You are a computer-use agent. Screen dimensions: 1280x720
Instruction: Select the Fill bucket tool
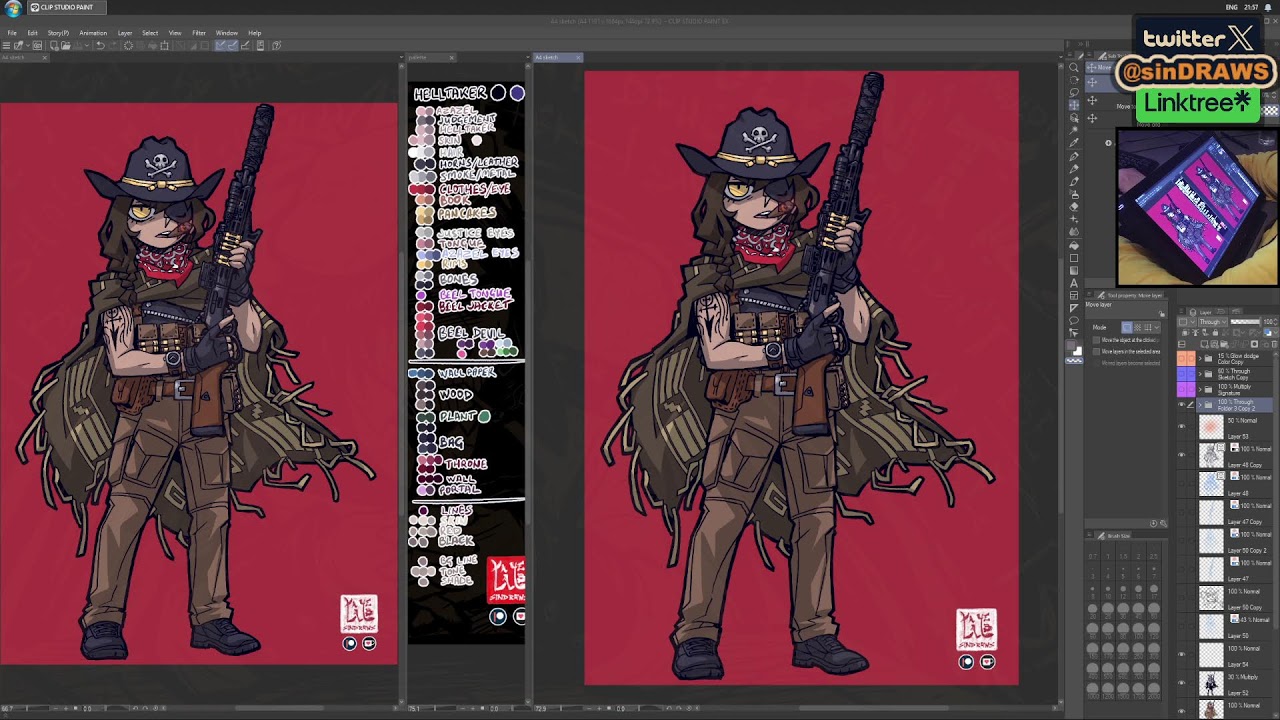[1074, 245]
